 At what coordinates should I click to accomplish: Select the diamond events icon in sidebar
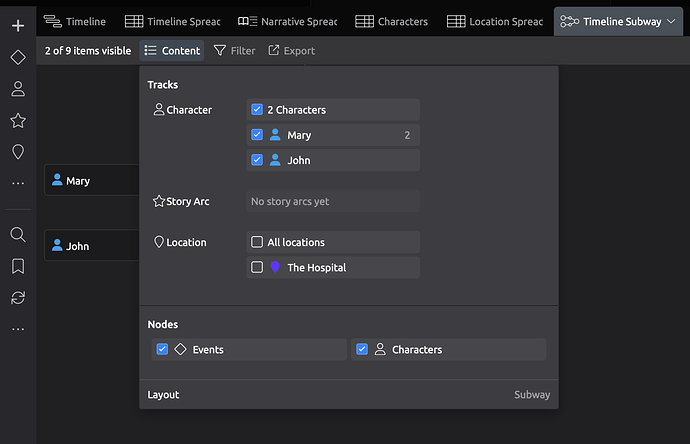click(x=17, y=57)
